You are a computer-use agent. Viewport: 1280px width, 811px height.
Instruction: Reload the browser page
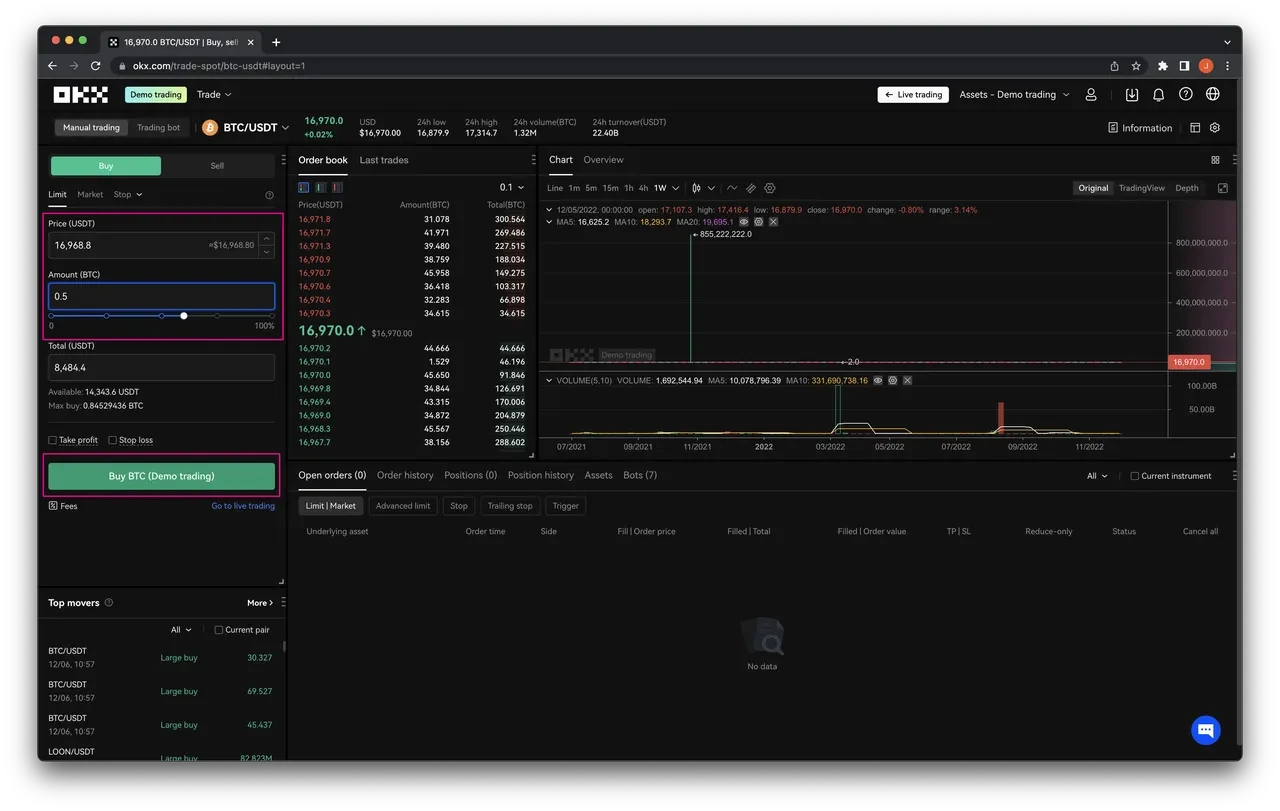(96, 66)
